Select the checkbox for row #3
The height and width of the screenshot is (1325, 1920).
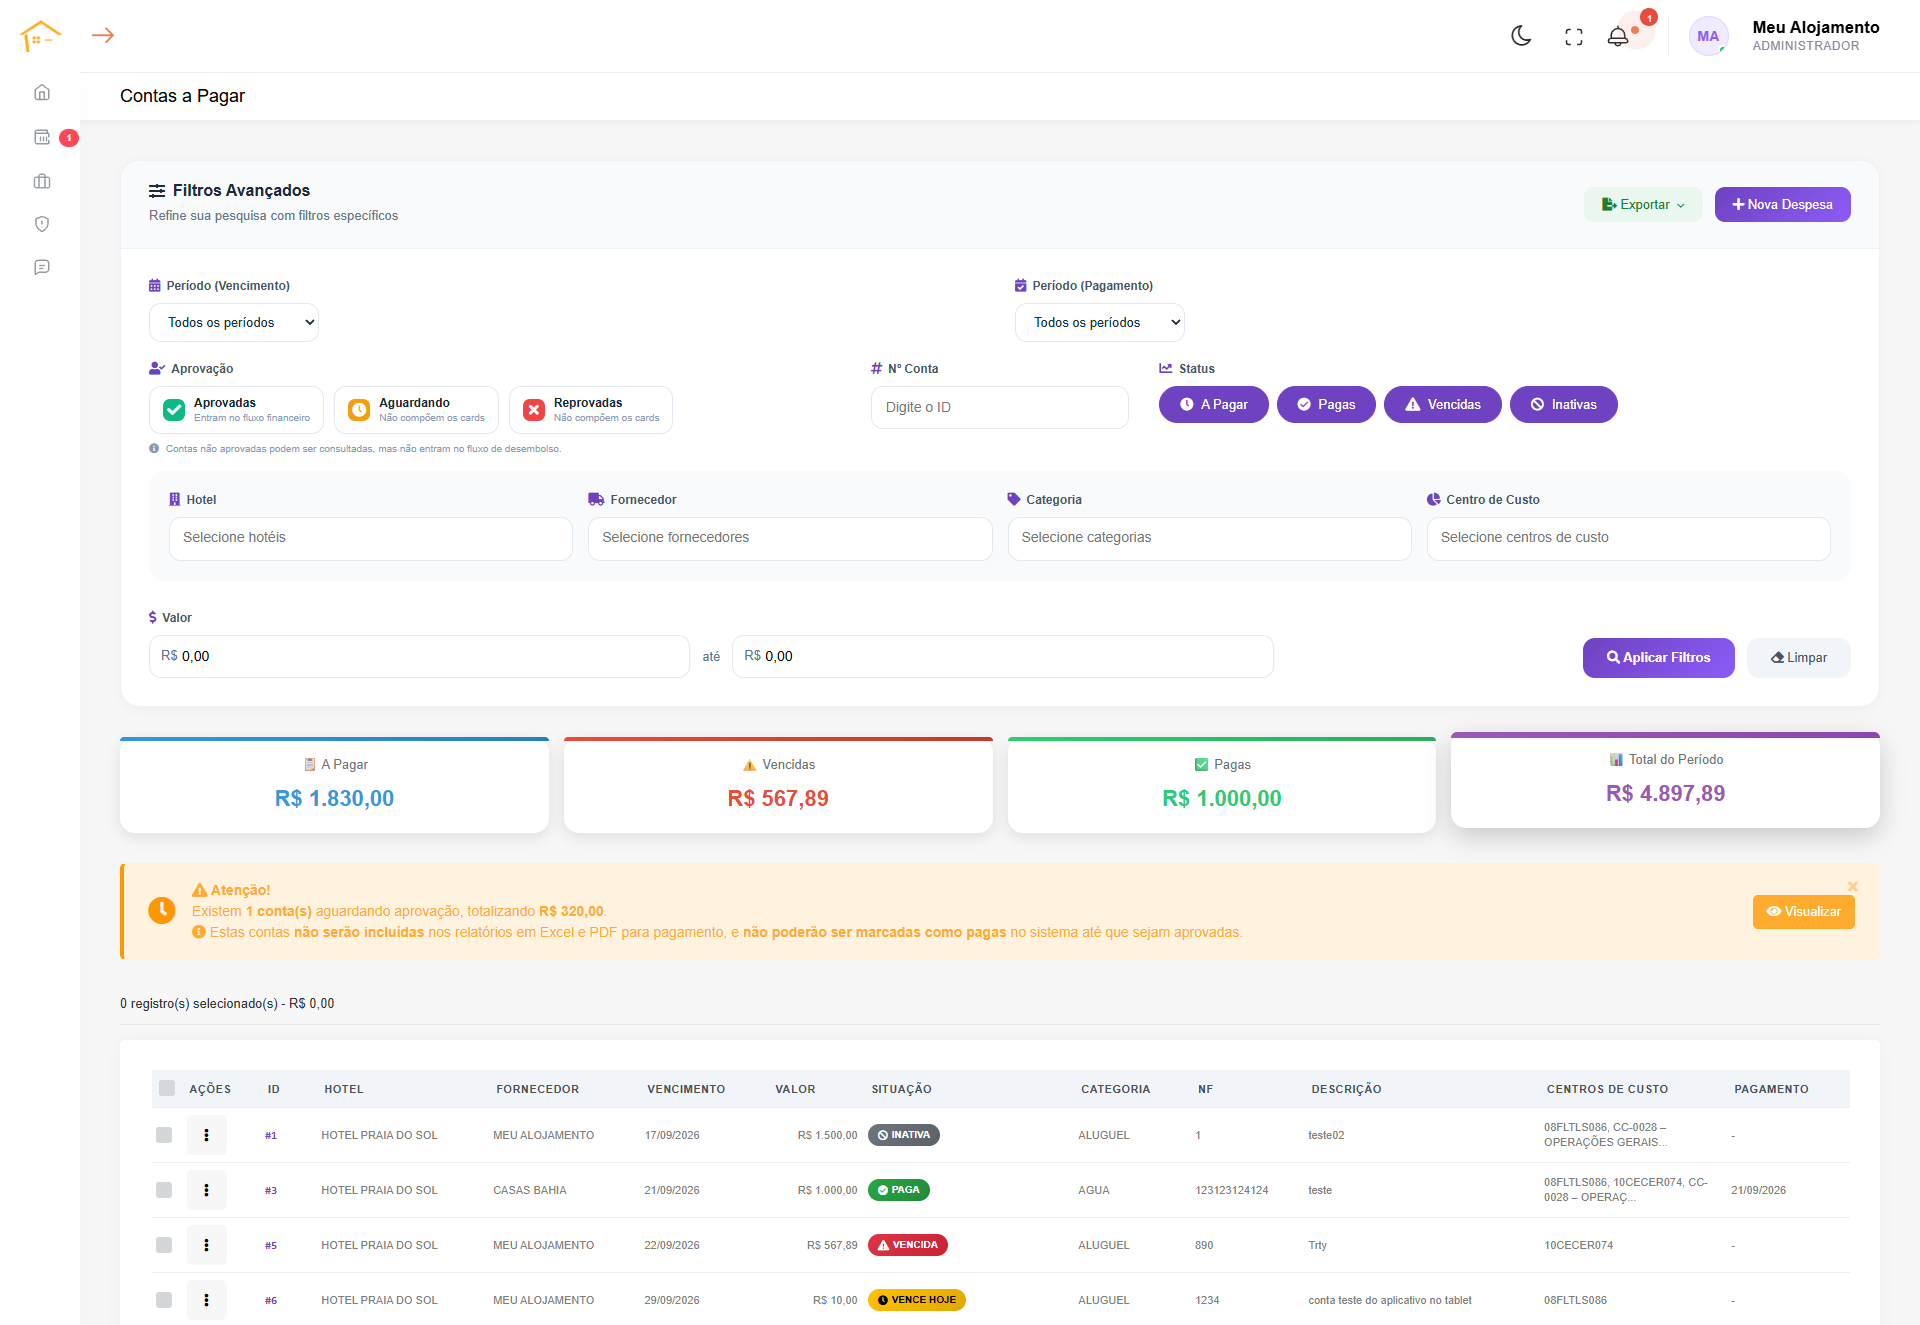tap(164, 1190)
